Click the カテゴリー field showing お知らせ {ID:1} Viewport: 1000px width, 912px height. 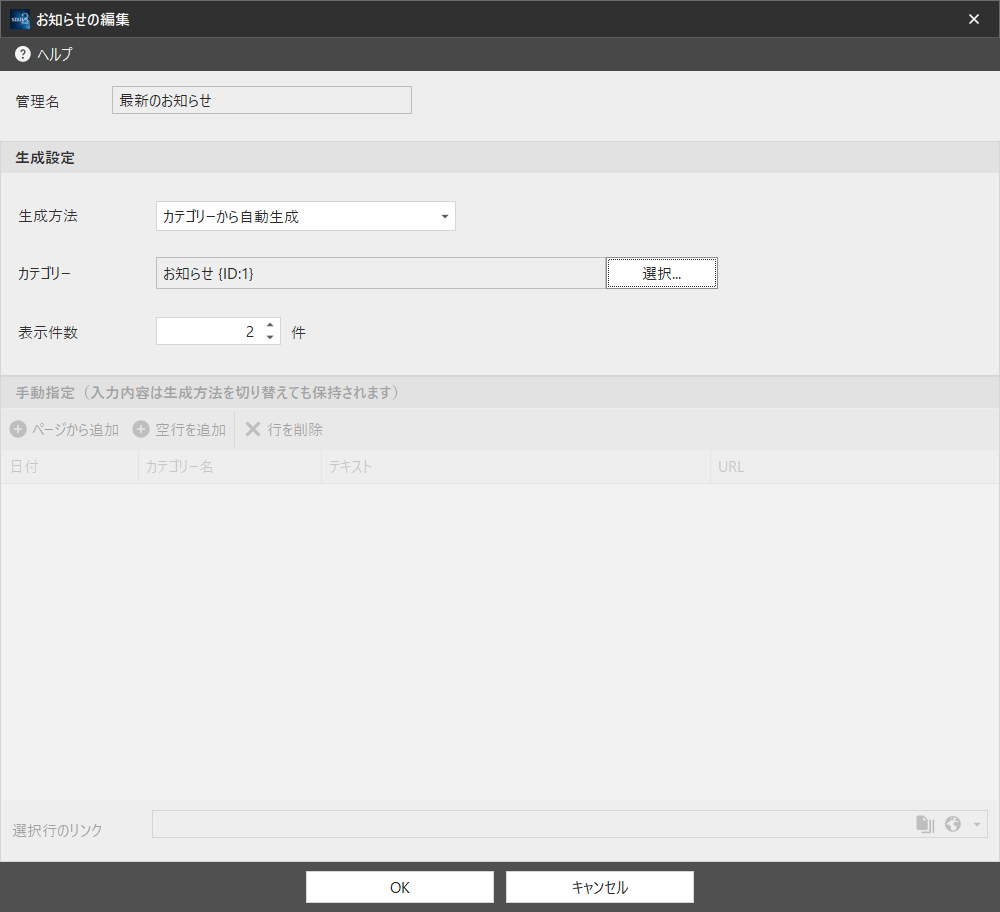click(x=381, y=273)
